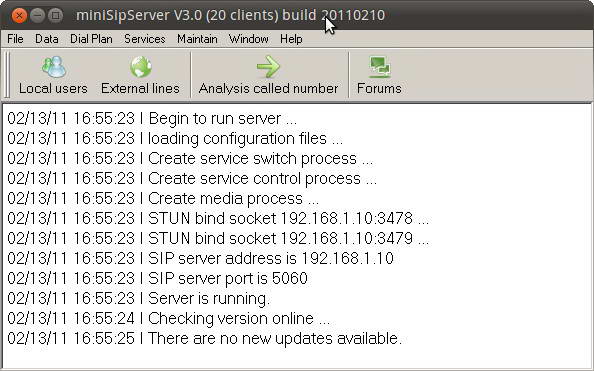Minimize the miniSipServer window
The image size is (594, 371).
37,16
